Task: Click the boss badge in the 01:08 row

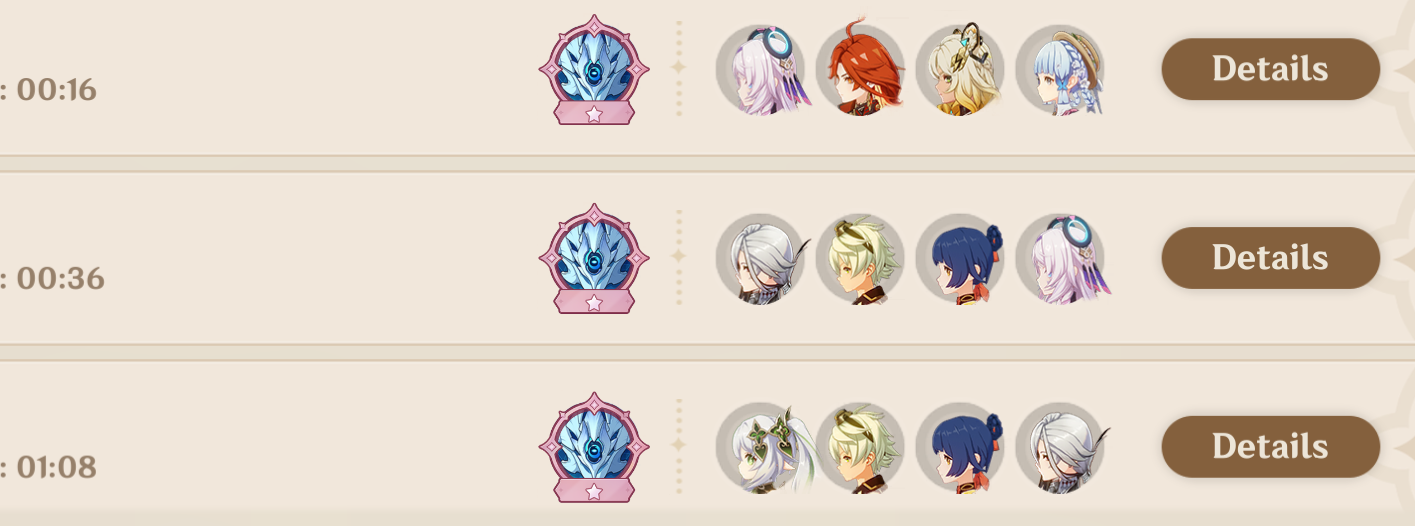Action: click(594, 447)
